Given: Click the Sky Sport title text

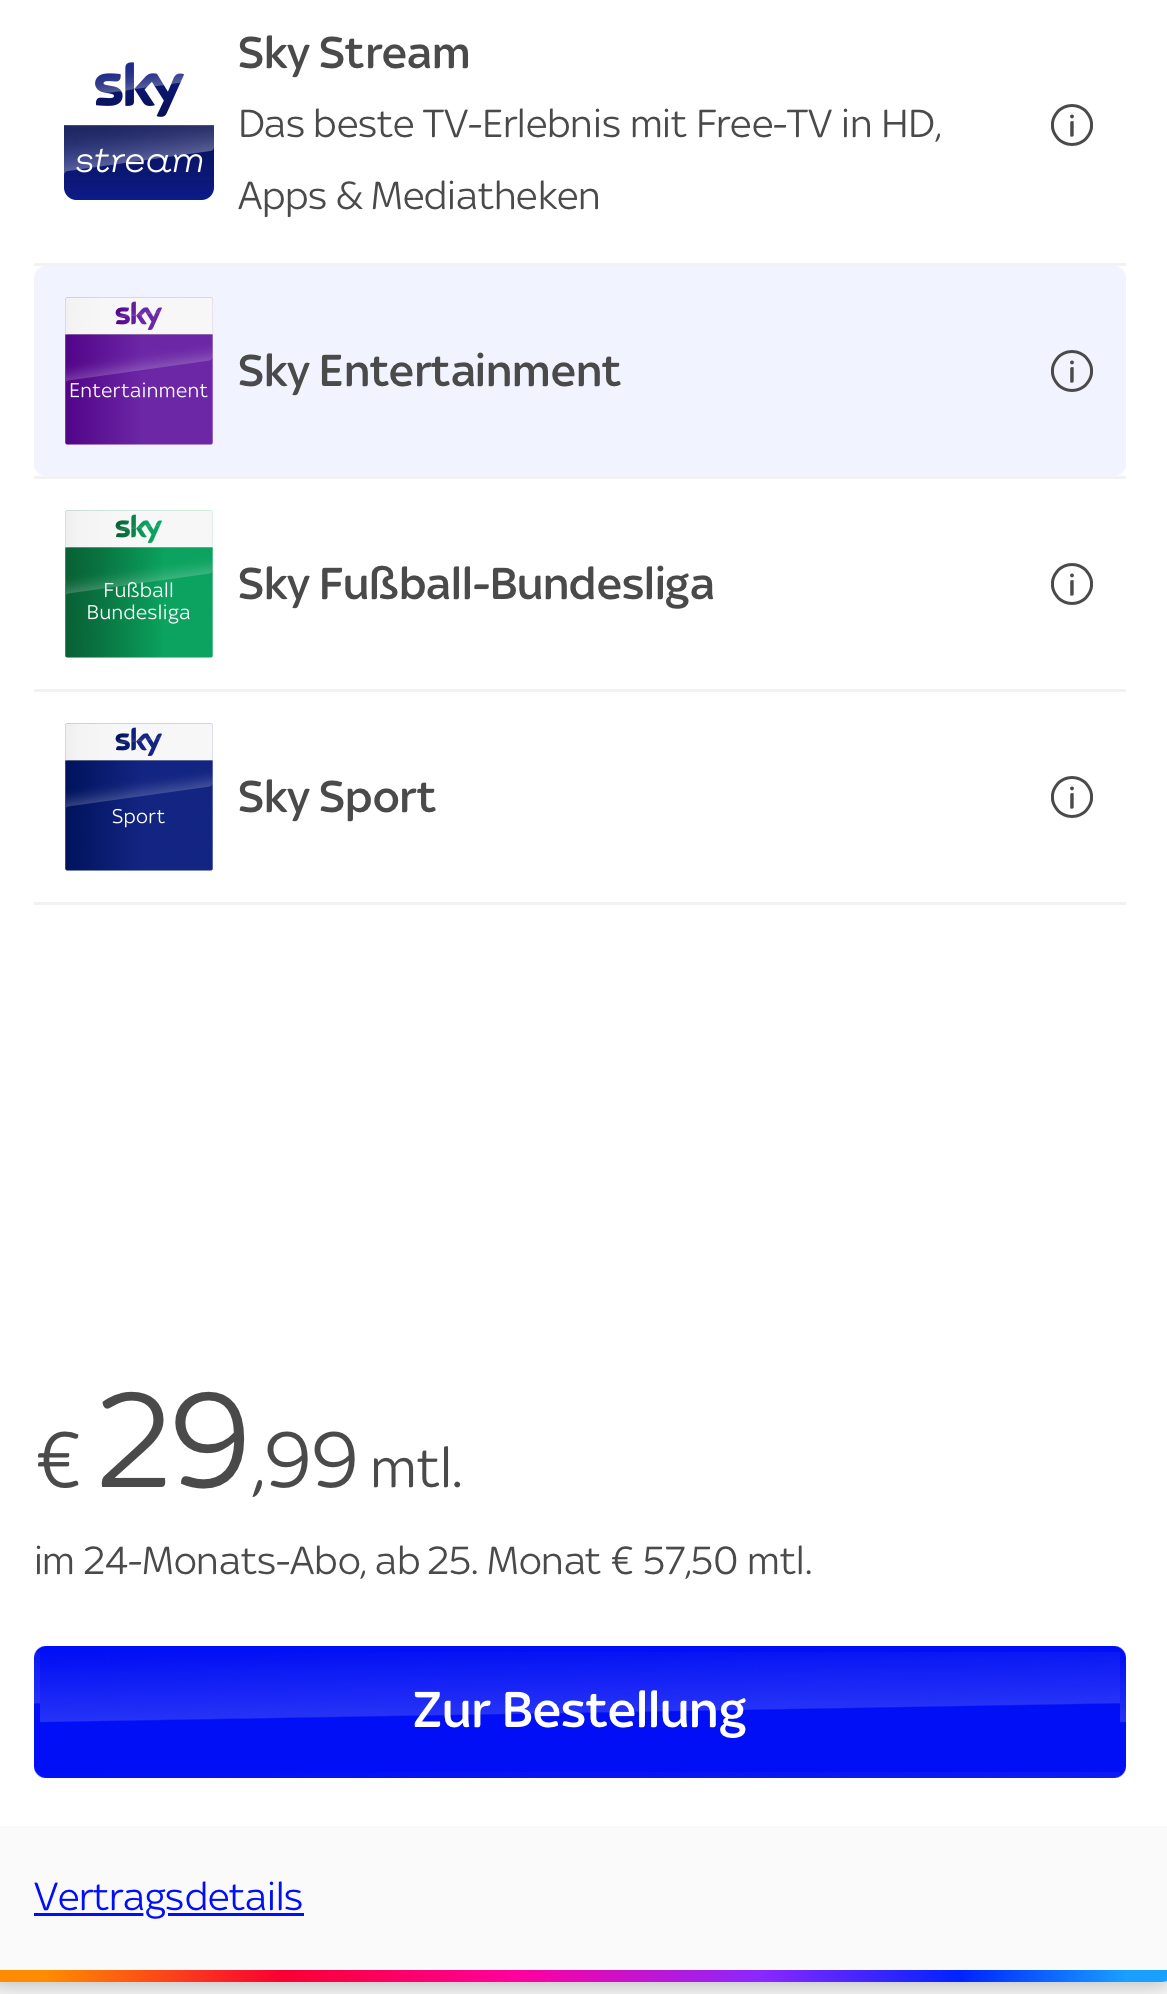Looking at the screenshot, I should click(337, 798).
